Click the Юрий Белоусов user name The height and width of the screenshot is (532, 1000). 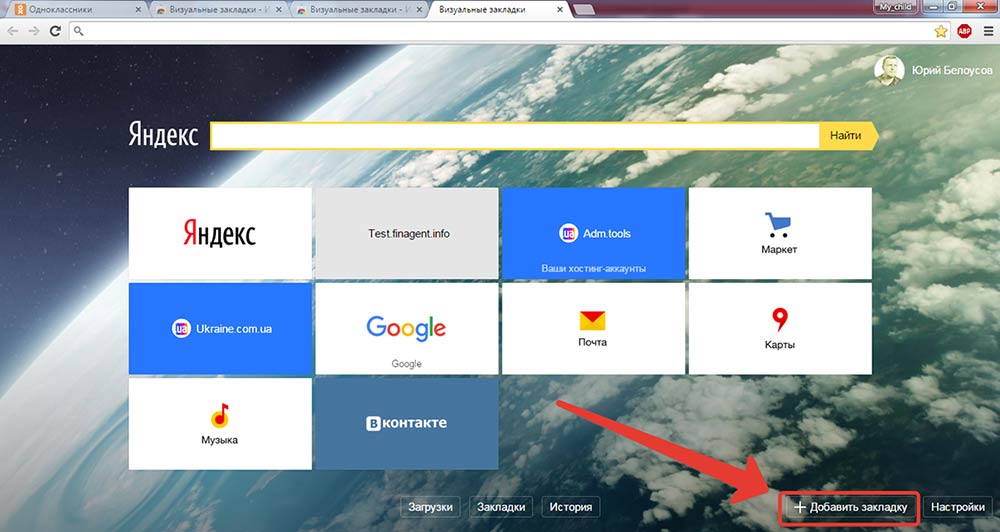952,70
